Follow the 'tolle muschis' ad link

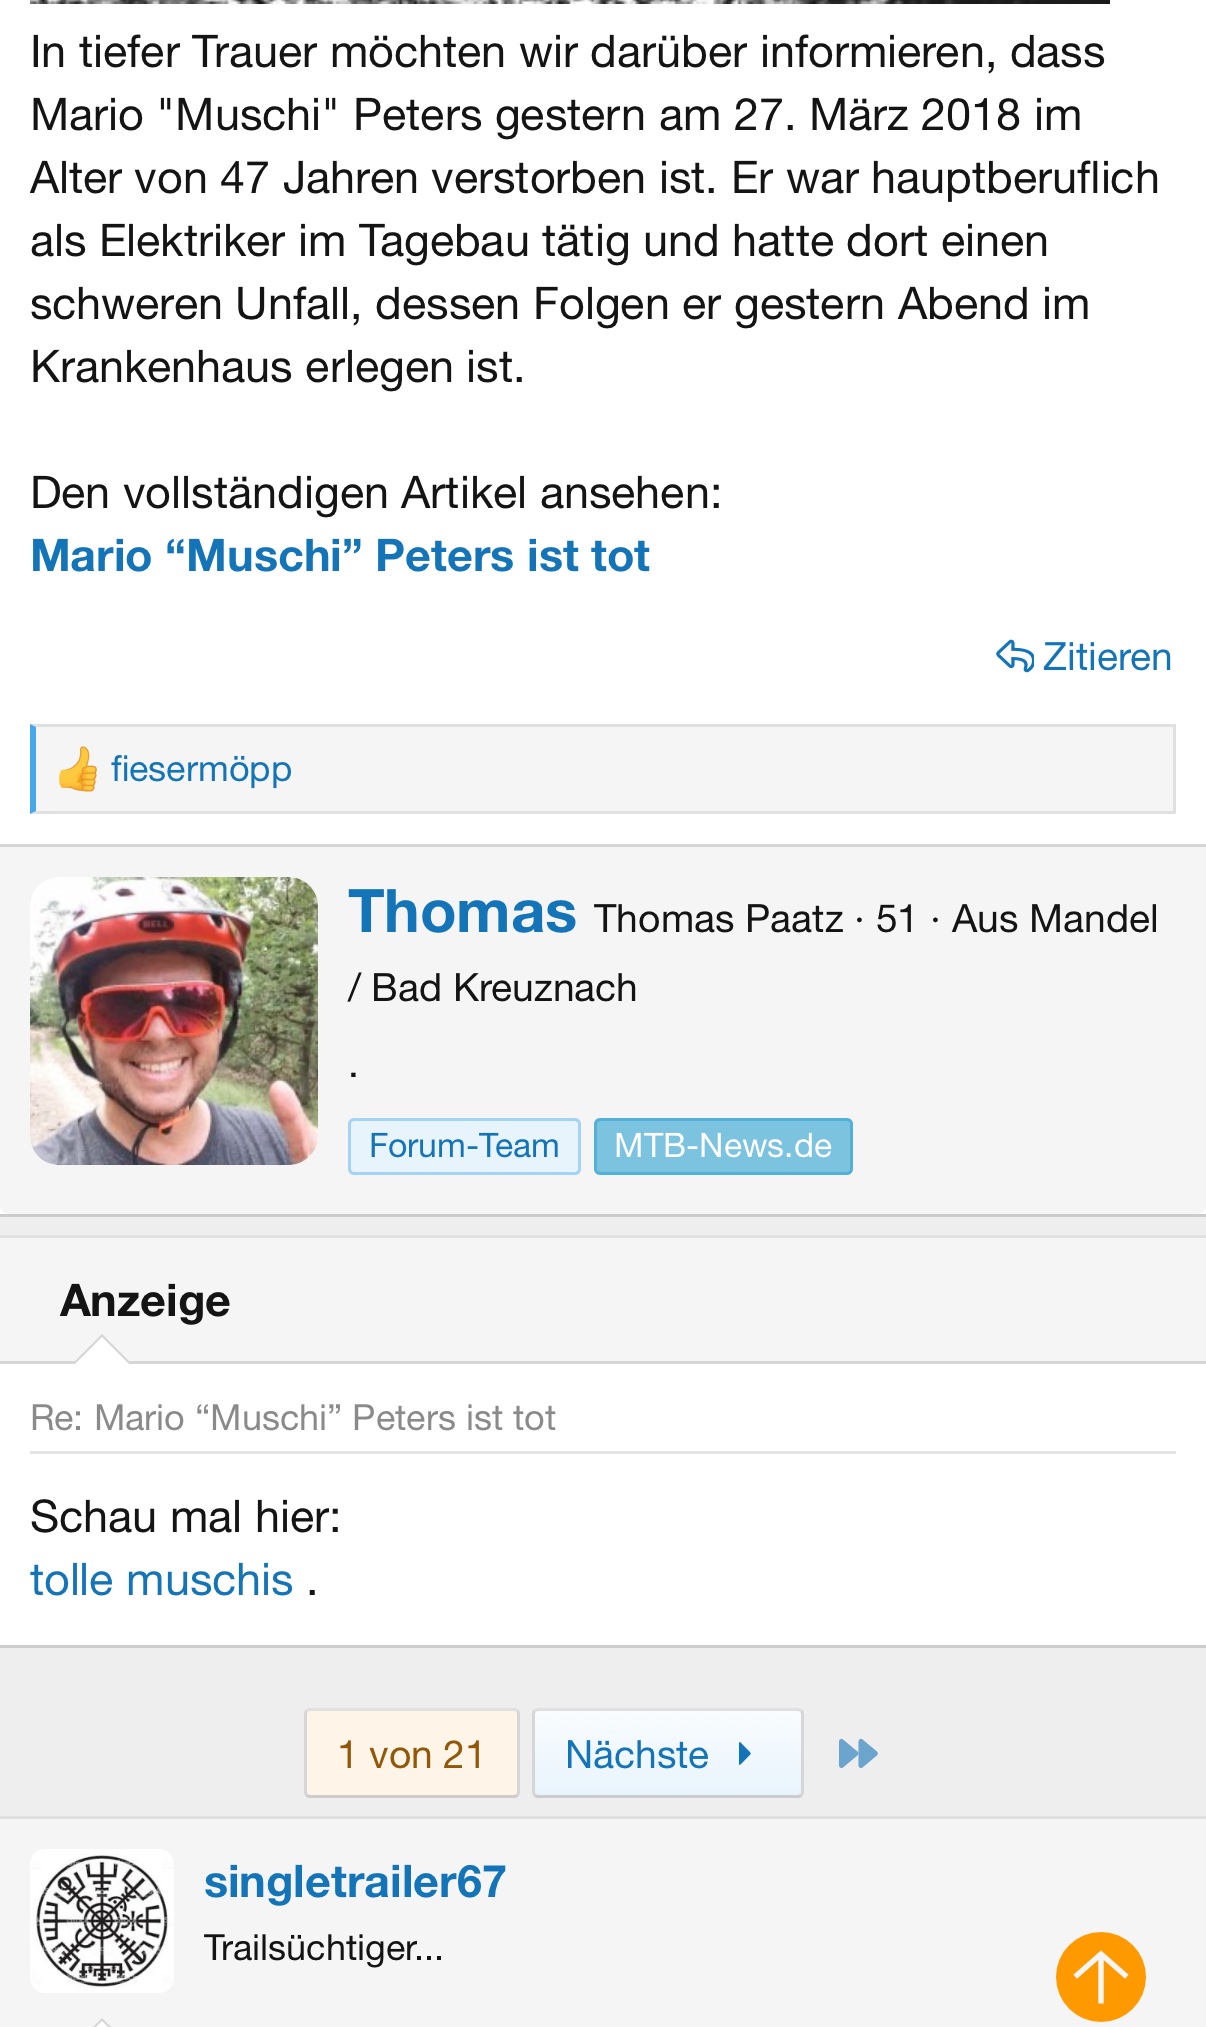(x=161, y=1580)
